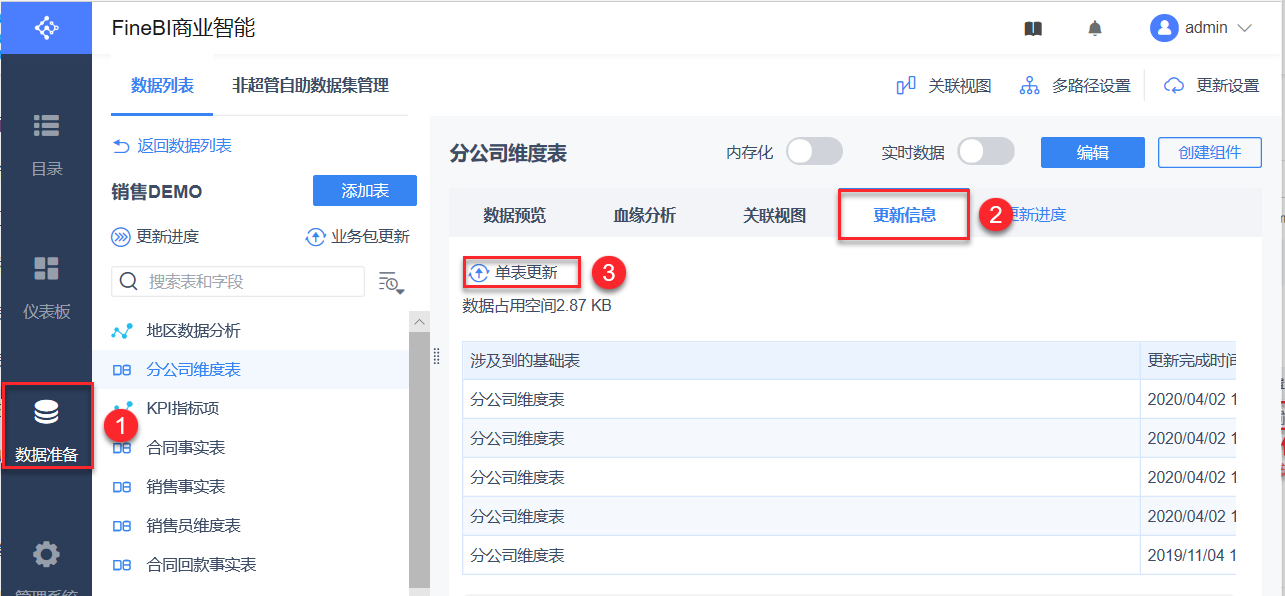Click the 搜索表和字段 search field
Viewport: 1285px width, 596px height.
tap(240, 282)
